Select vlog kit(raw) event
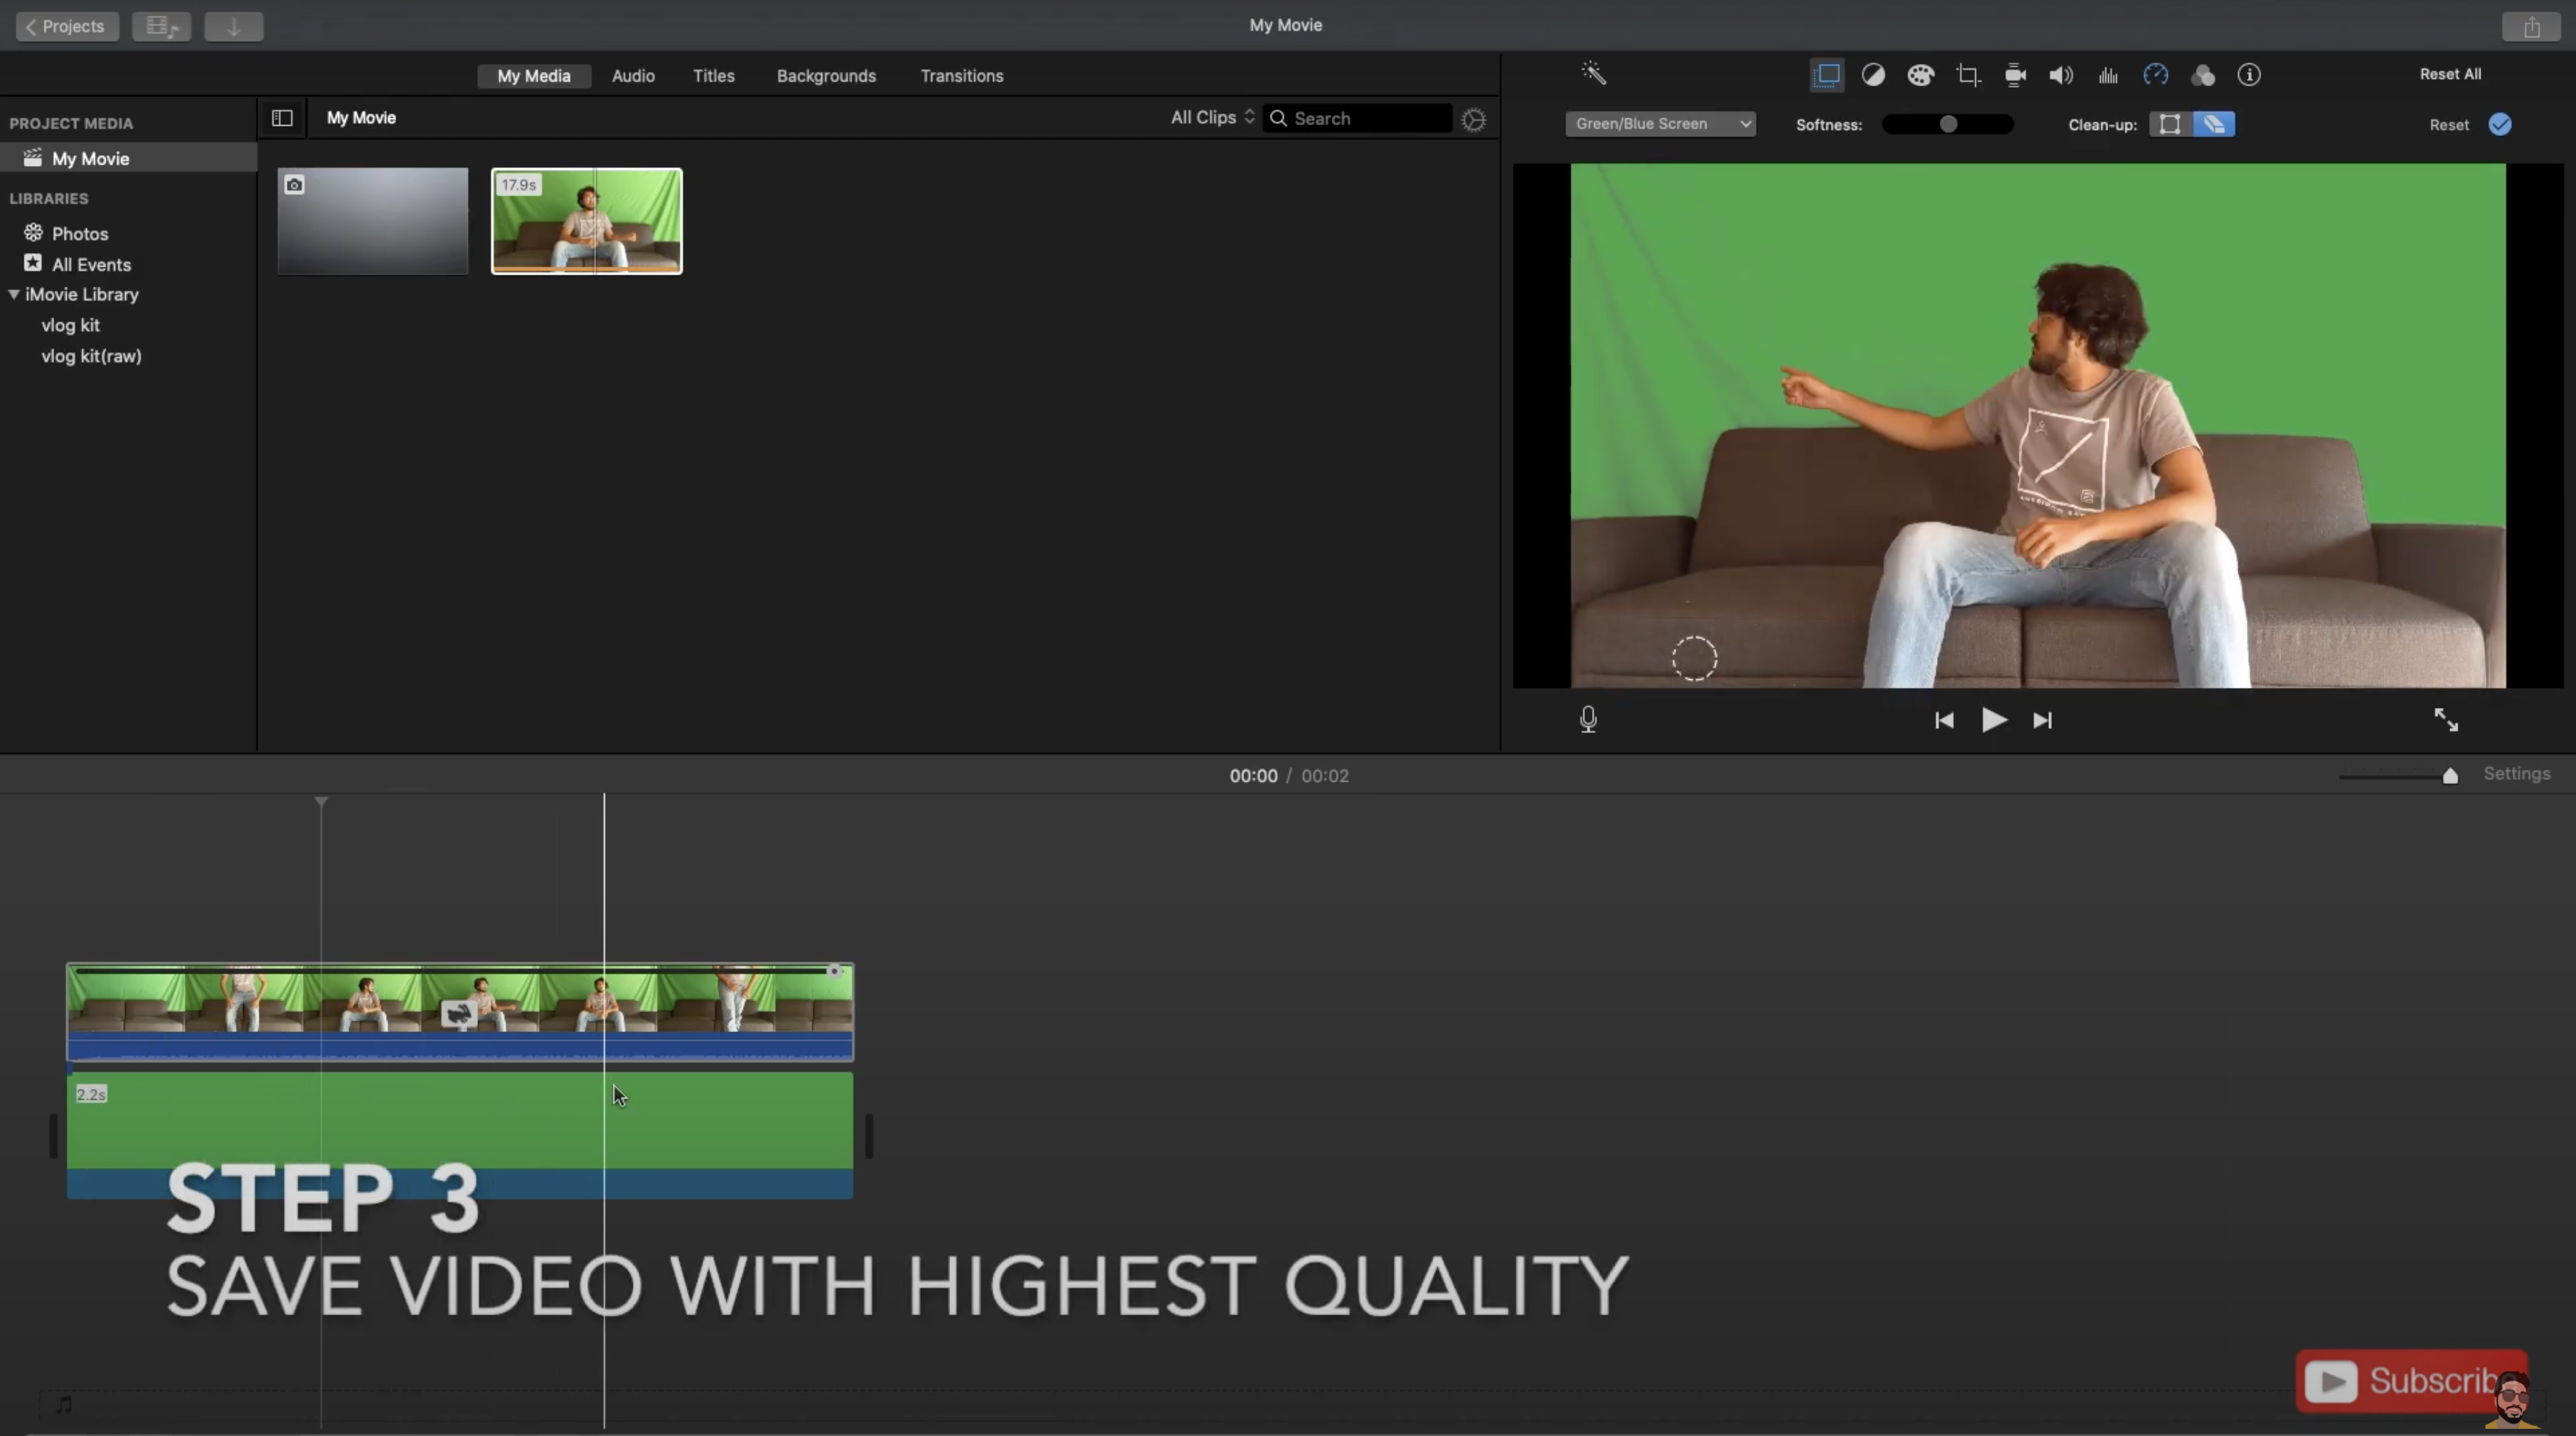Screen dimensions: 2576x1436 (91, 356)
